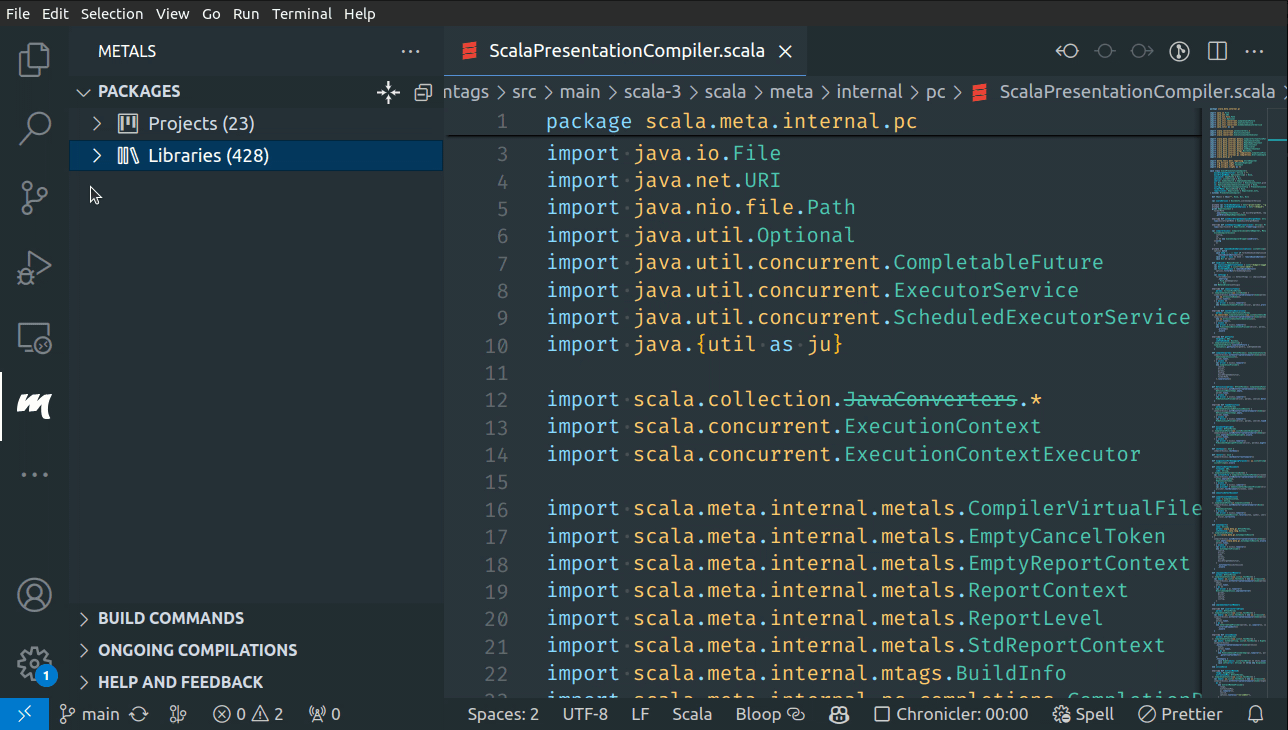This screenshot has width=1288, height=730.
Task: Open the Source Control view
Action: point(34,198)
